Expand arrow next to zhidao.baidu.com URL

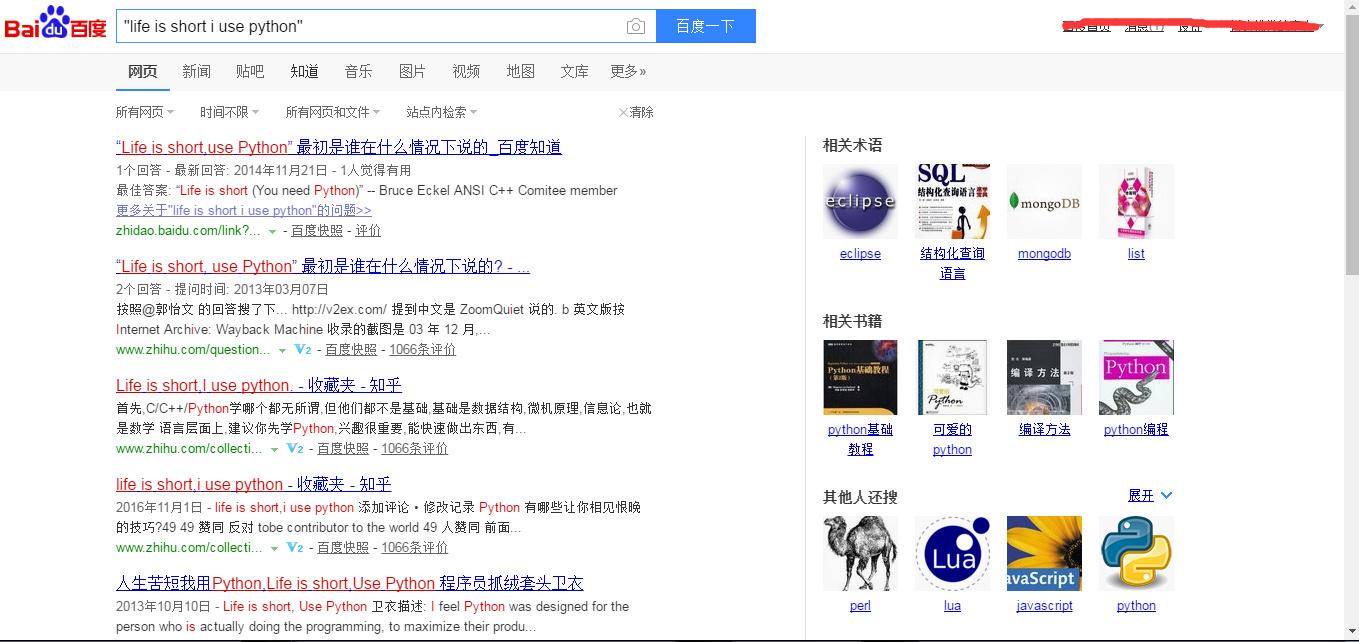(x=272, y=231)
